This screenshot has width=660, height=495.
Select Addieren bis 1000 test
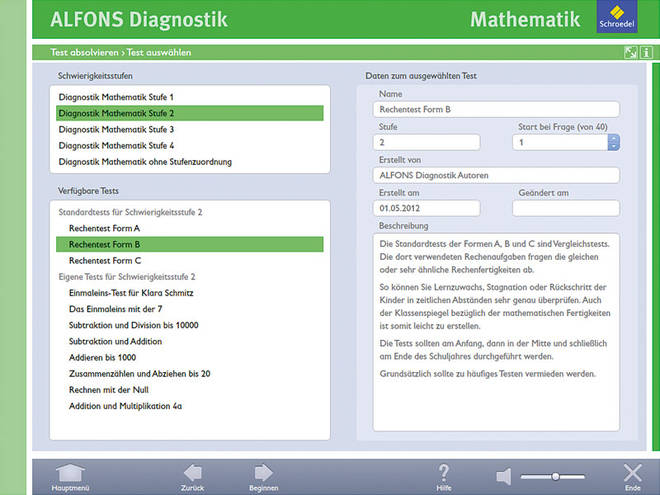190,358
